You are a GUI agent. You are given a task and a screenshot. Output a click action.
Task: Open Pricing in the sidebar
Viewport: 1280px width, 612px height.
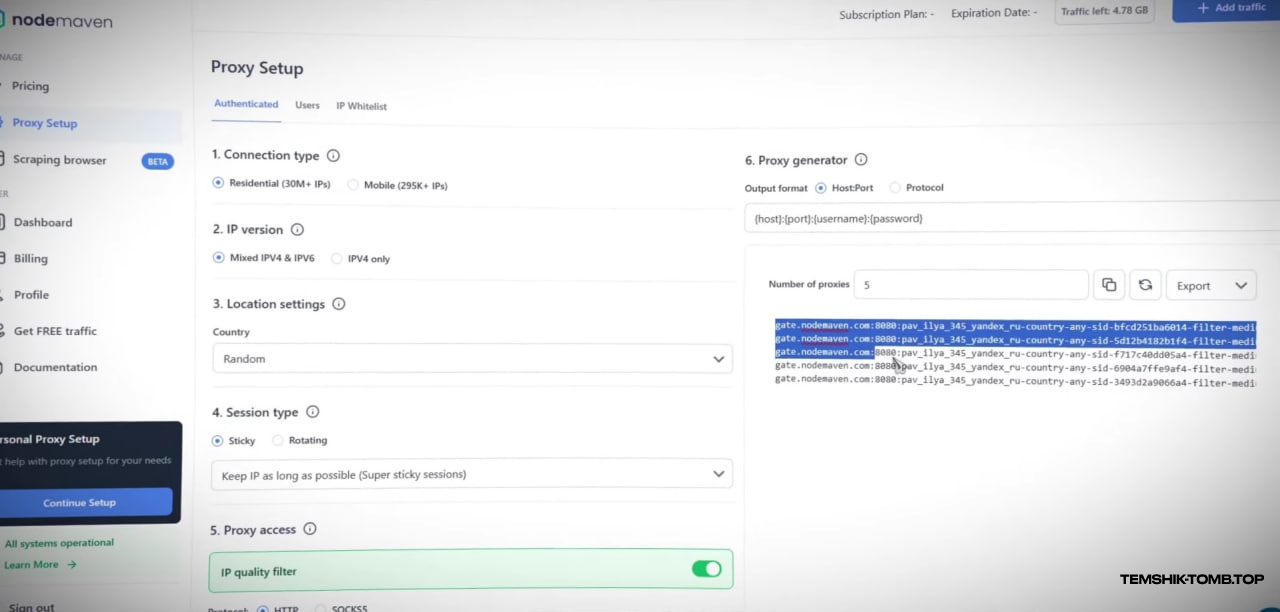tap(30, 86)
